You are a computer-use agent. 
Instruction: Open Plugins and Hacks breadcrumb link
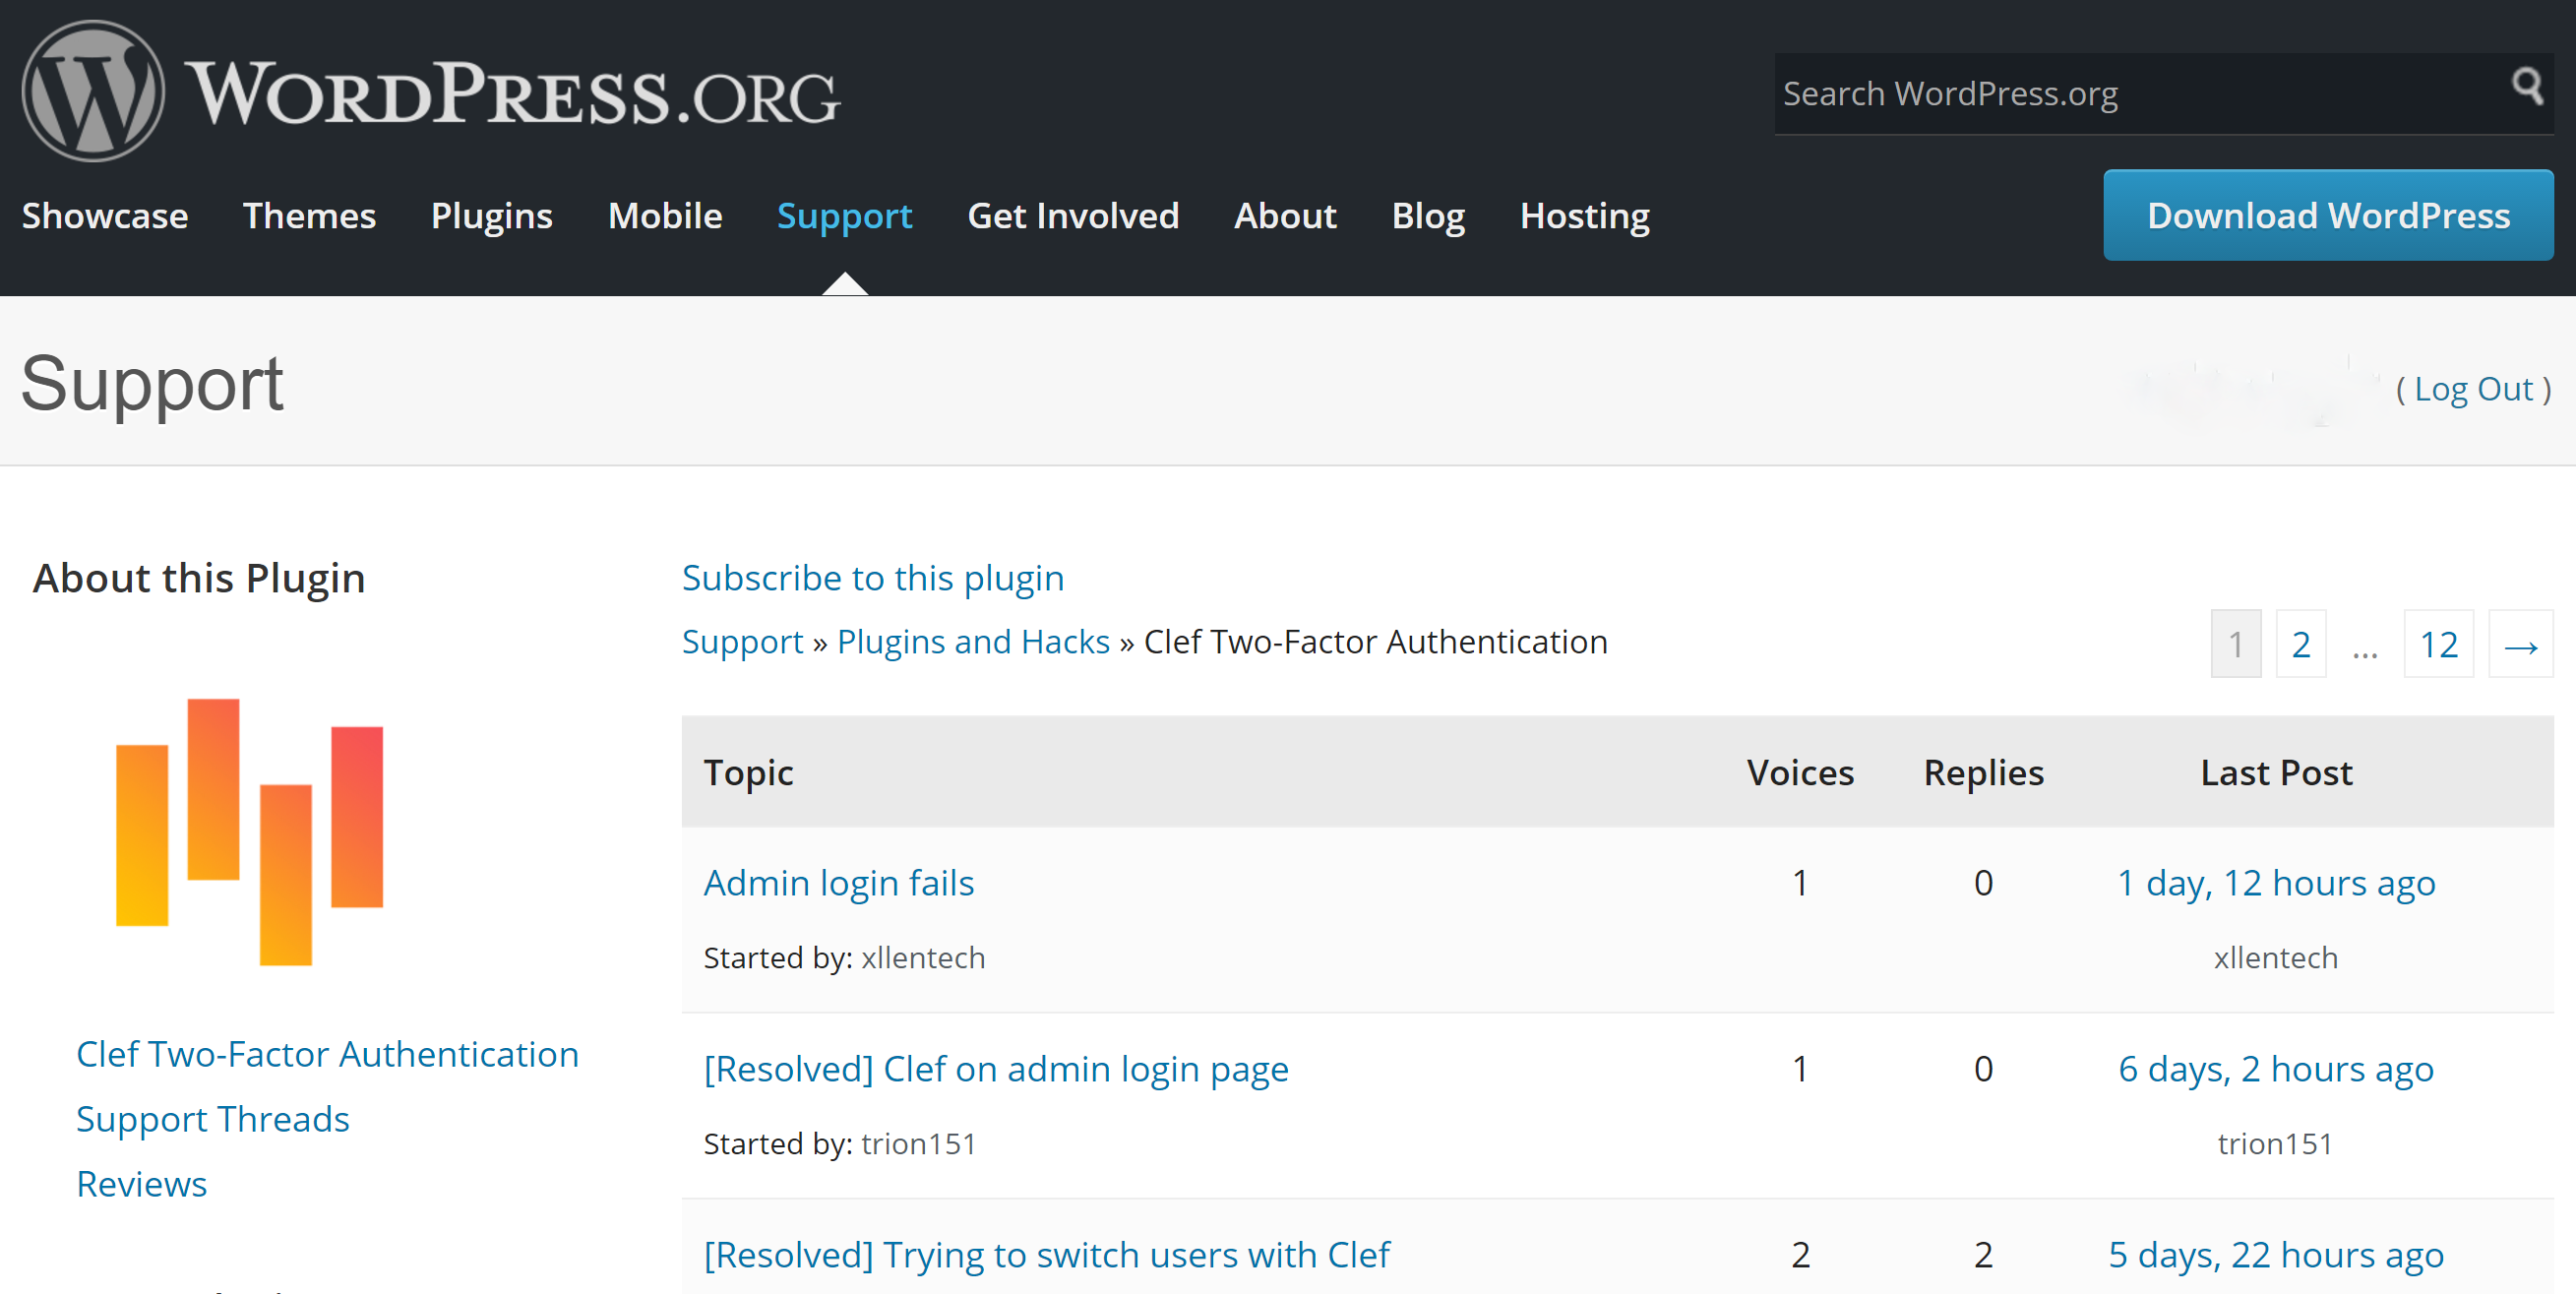pyautogui.click(x=972, y=642)
